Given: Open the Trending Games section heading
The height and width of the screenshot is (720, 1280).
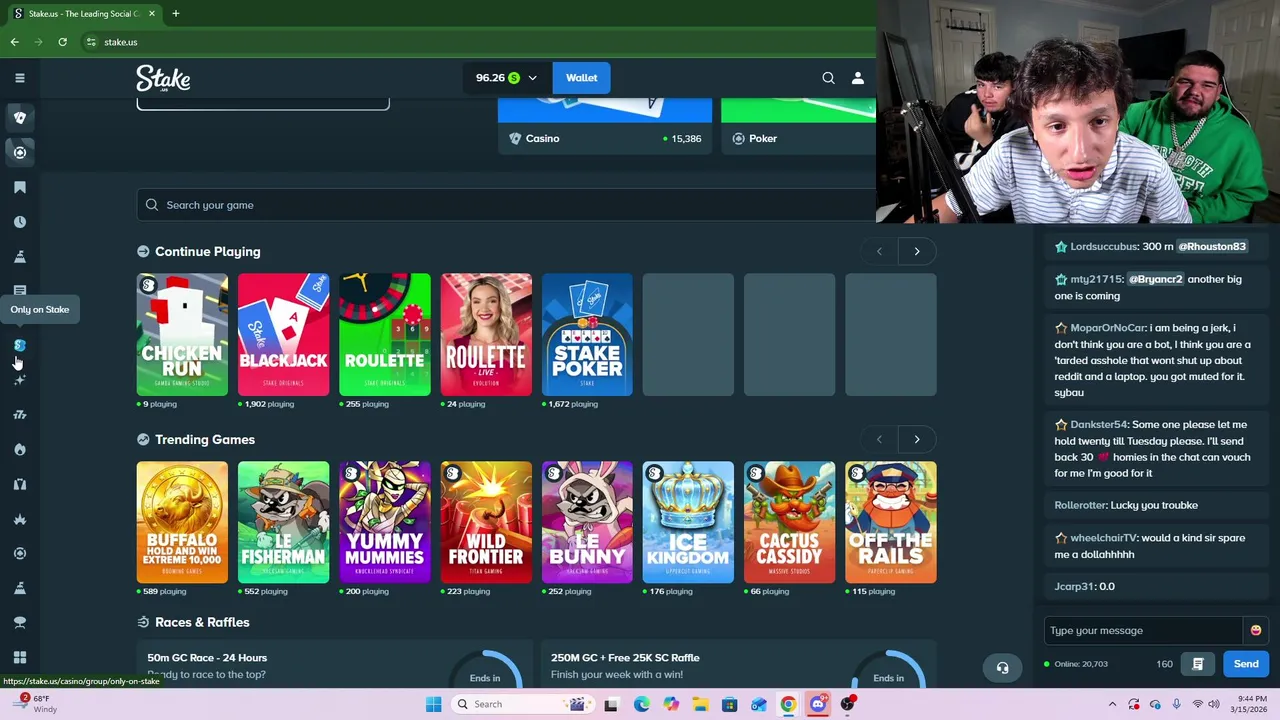Looking at the screenshot, I should pyautogui.click(x=205, y=440).
